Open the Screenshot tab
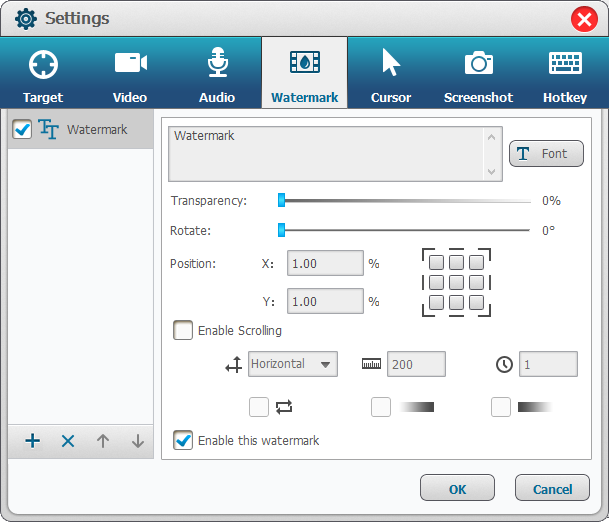Screen dimensions: 609x522 click(x=478, y=75)
